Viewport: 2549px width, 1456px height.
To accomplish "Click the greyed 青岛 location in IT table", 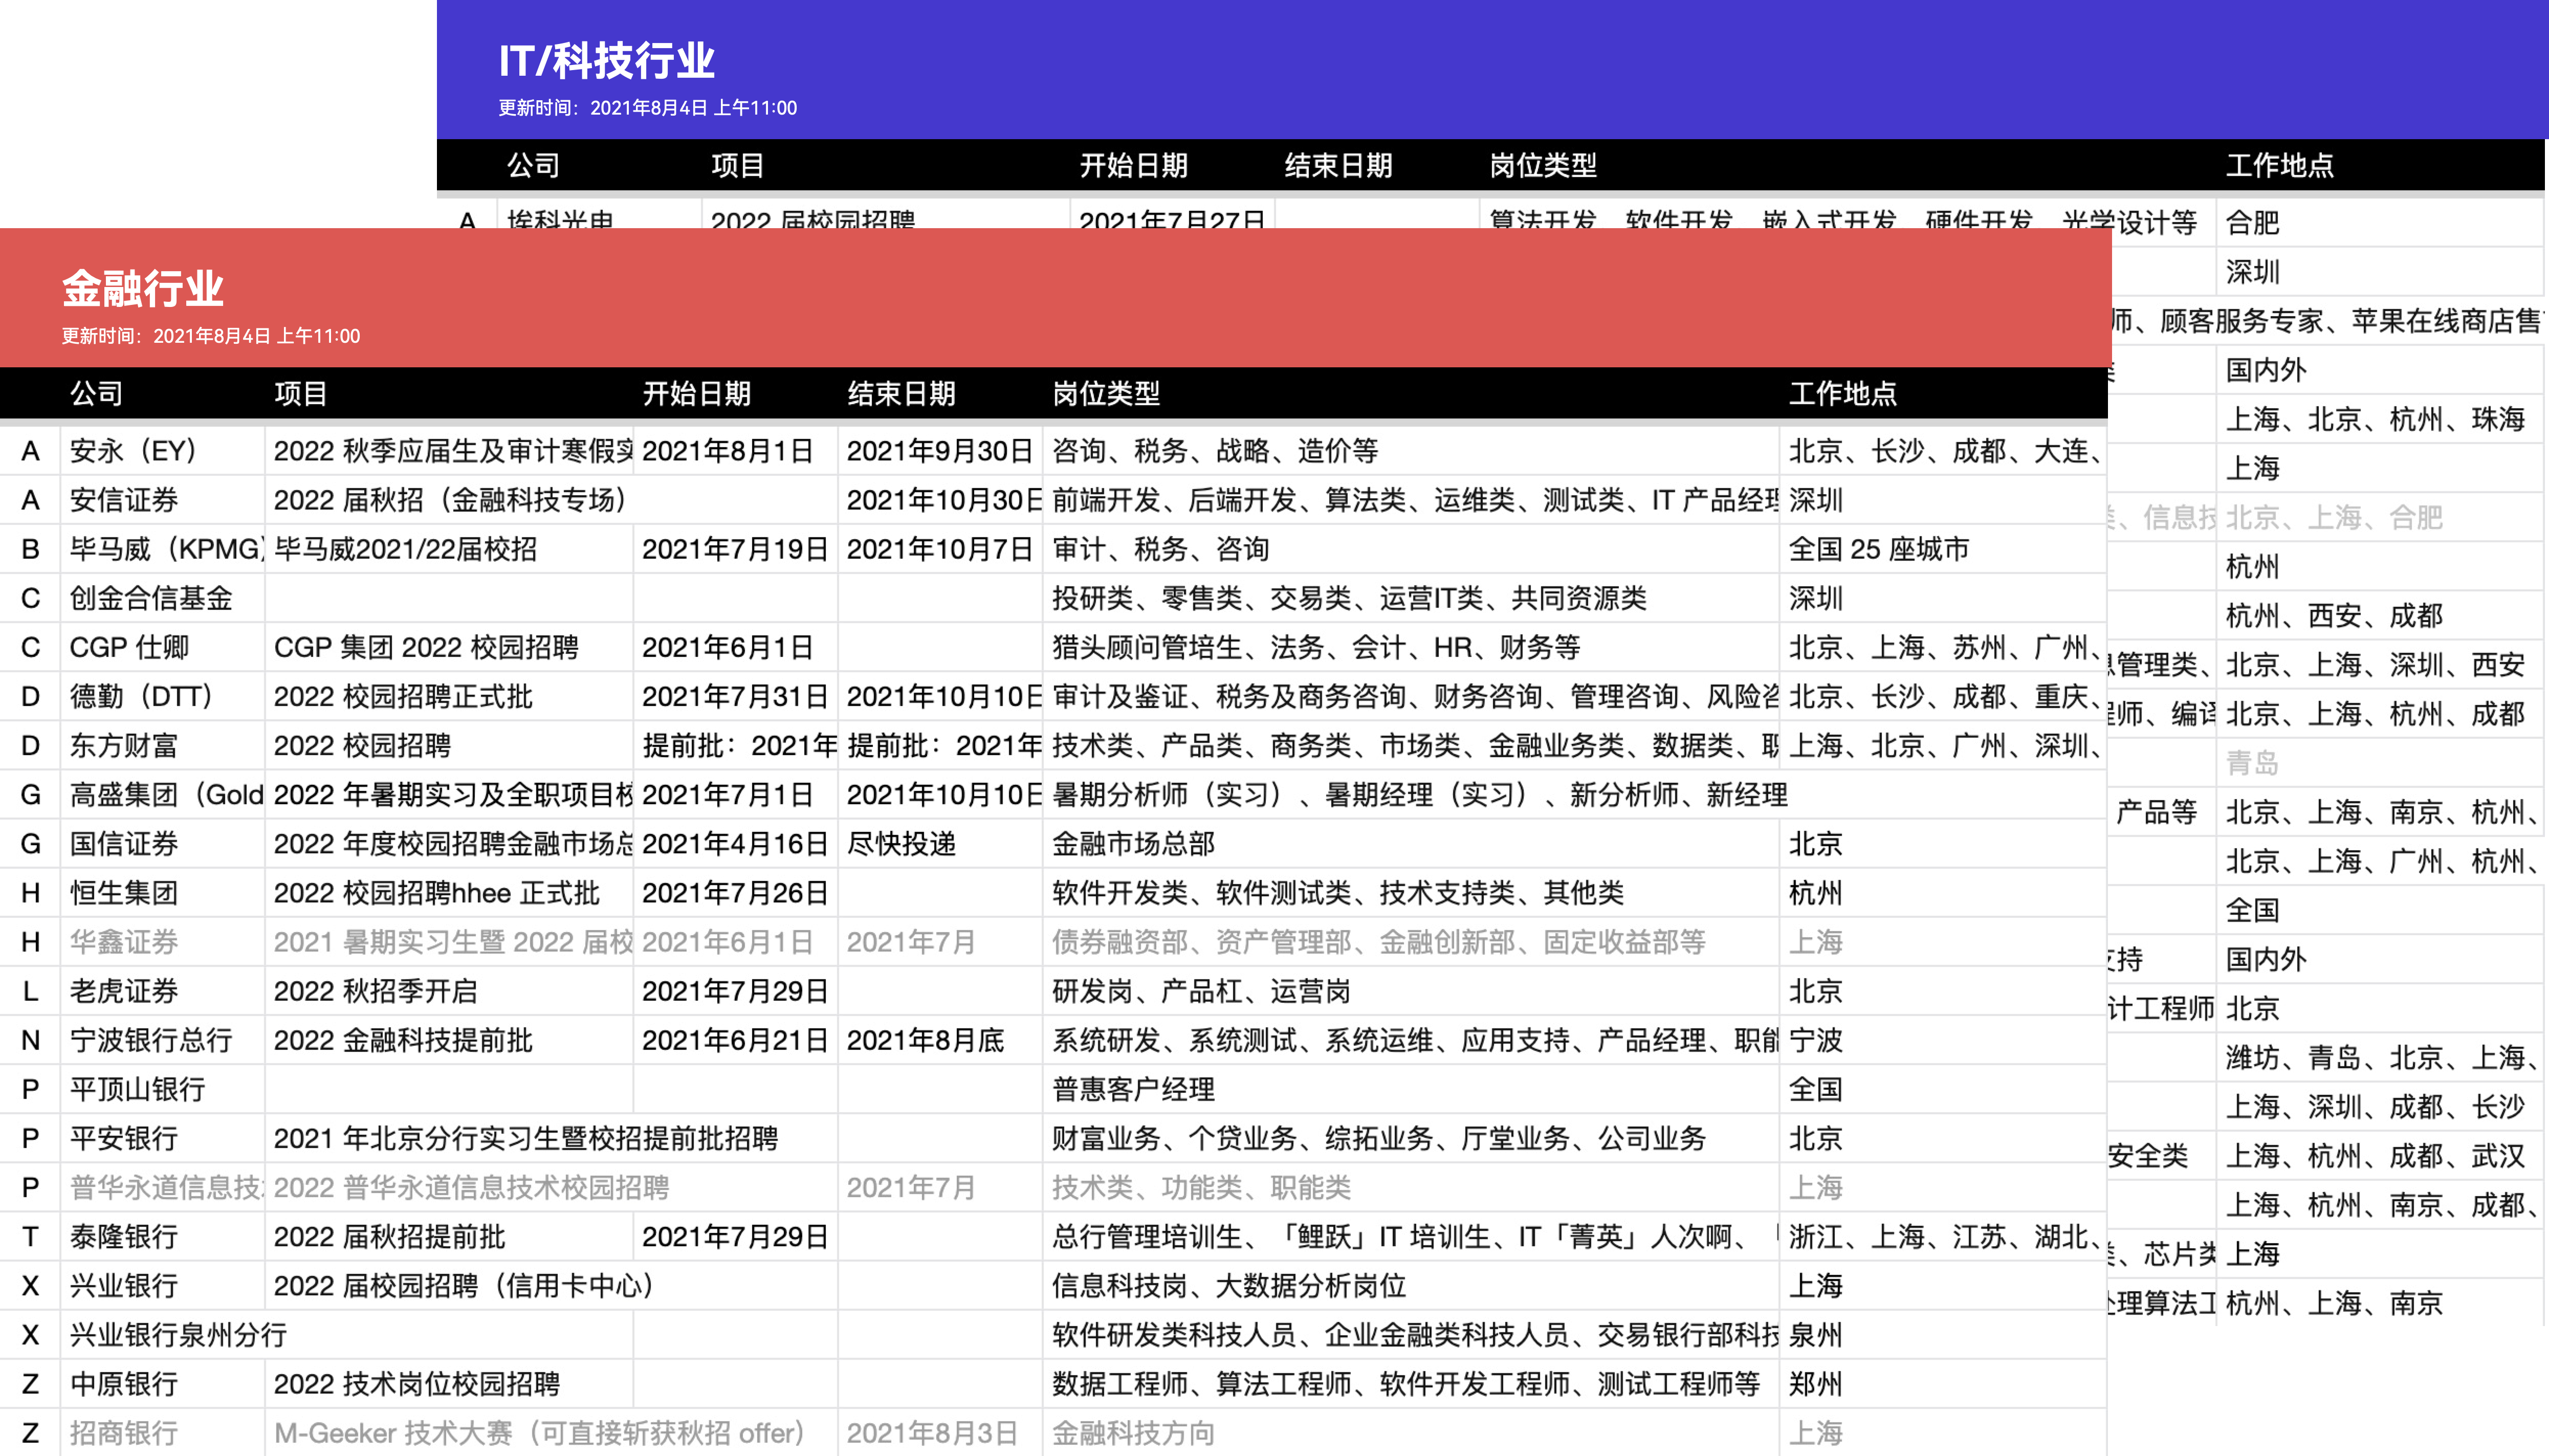I will 2380,763.
